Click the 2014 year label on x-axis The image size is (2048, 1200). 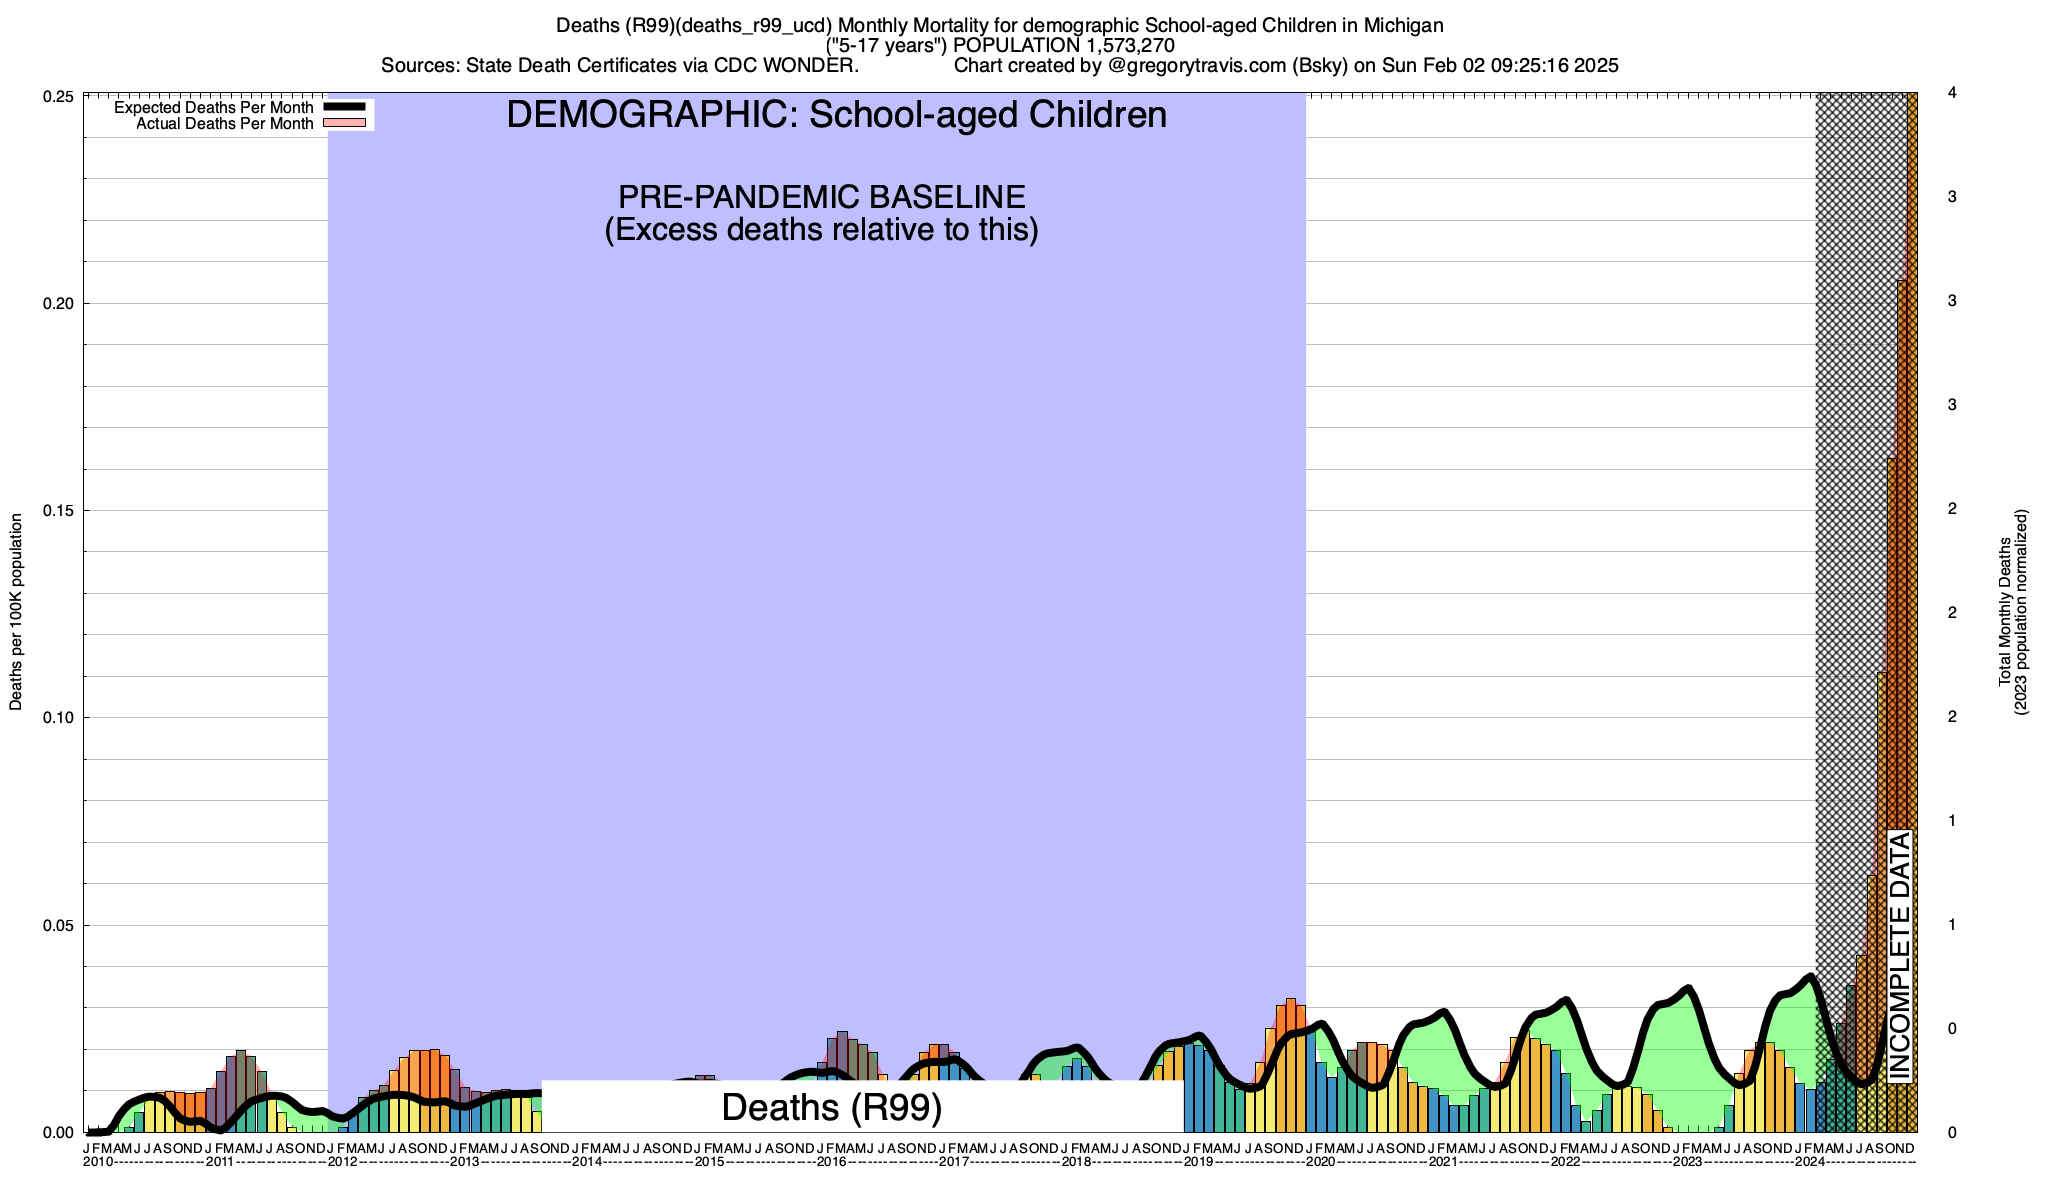pos(587,1162)
